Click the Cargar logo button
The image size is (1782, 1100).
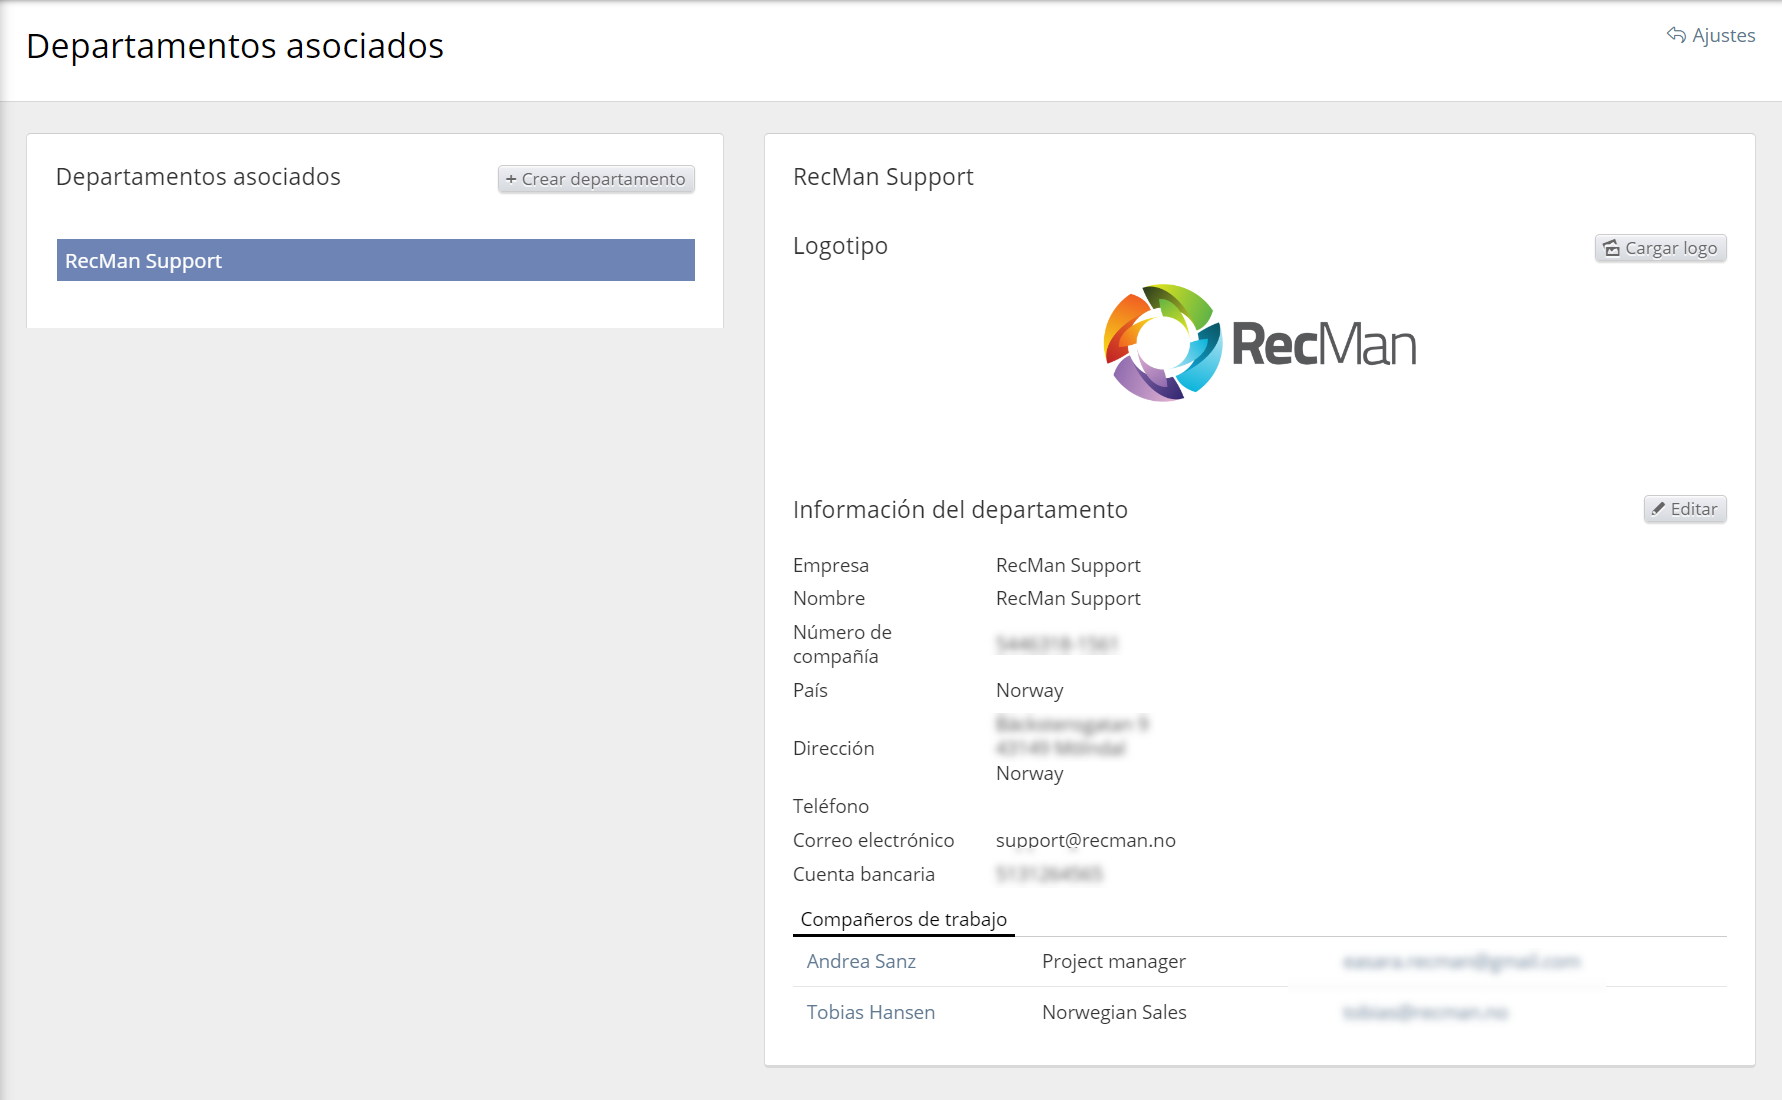[1661, 248]
